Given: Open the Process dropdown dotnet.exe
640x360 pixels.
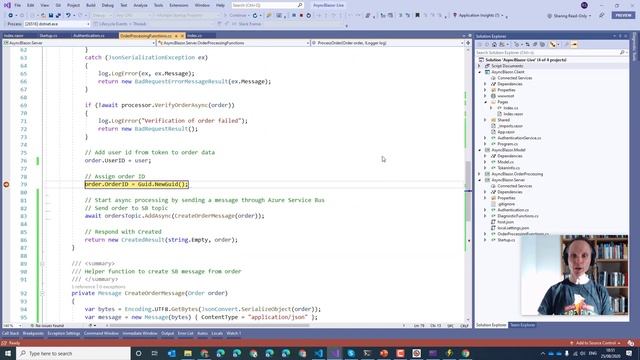Looking at the screenshot, I should point(56,24).
